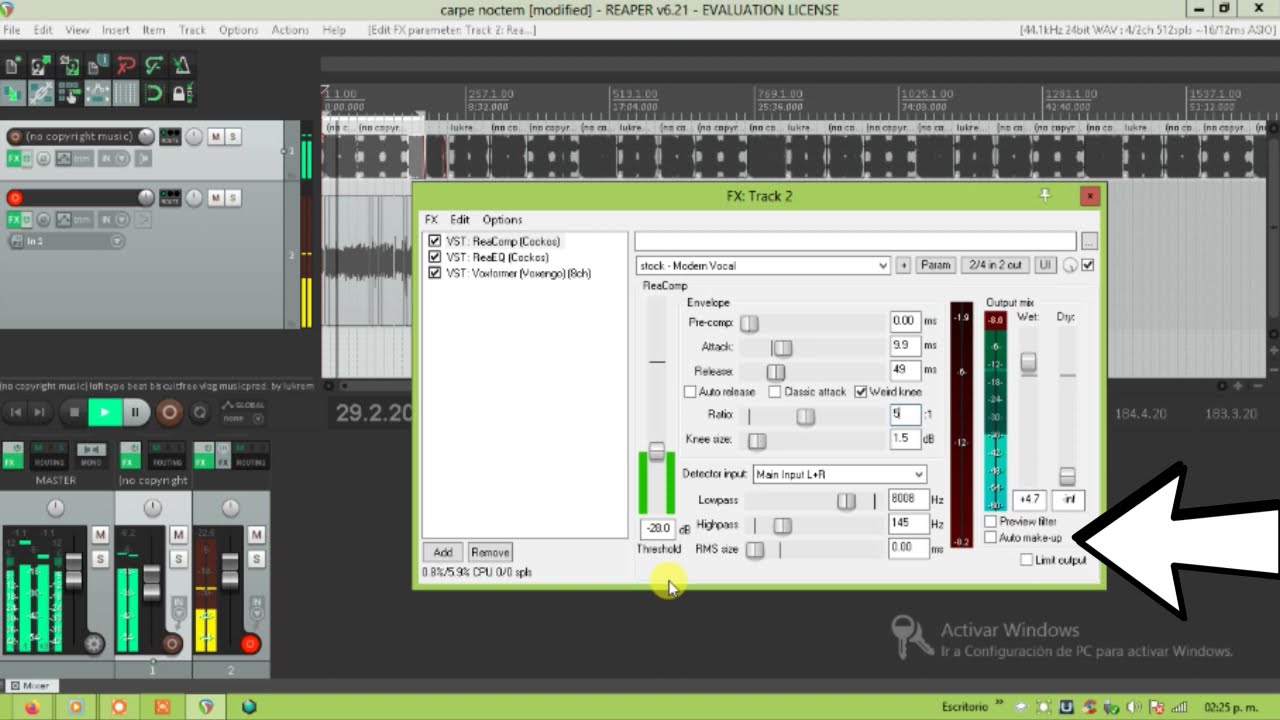Toggle envelope move with items icon
The image size is (1280, 720).
[97, 94]
